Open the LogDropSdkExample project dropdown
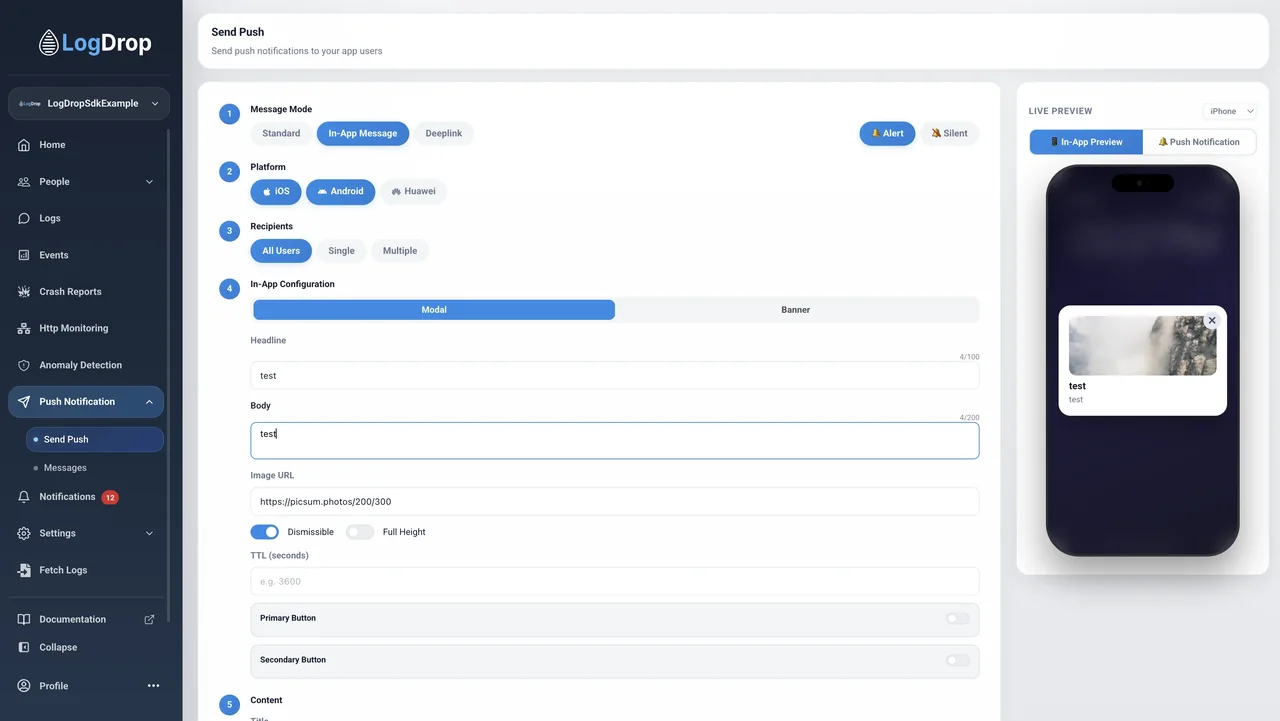Screen dimensions: 1280x721 point(89,103)
